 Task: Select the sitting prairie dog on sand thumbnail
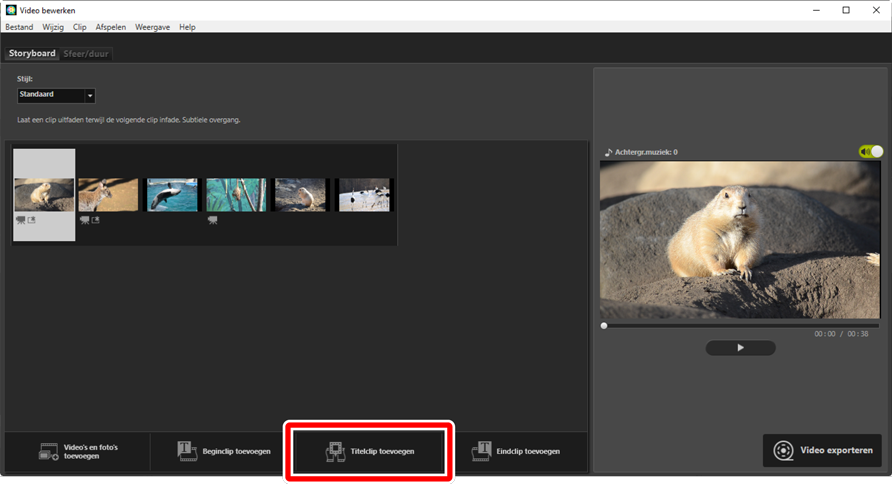tap(300, 195)
